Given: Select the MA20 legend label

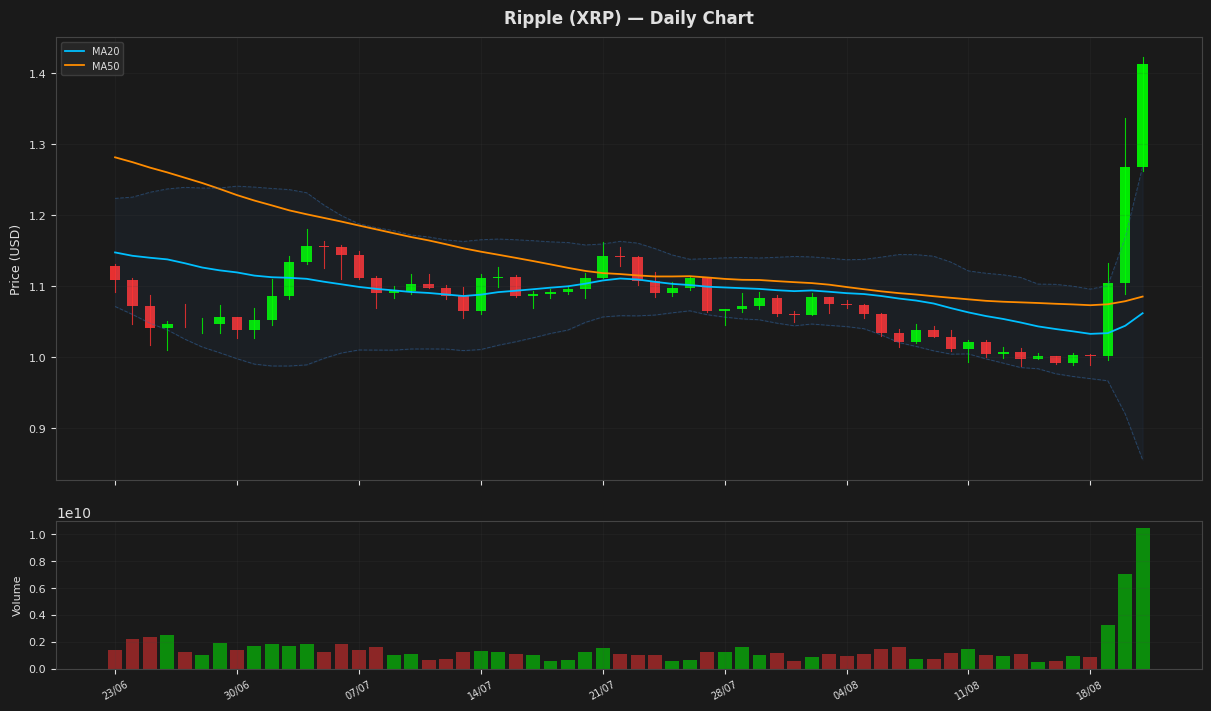Looking at the screenshot, I should click(x=105, y=51).
